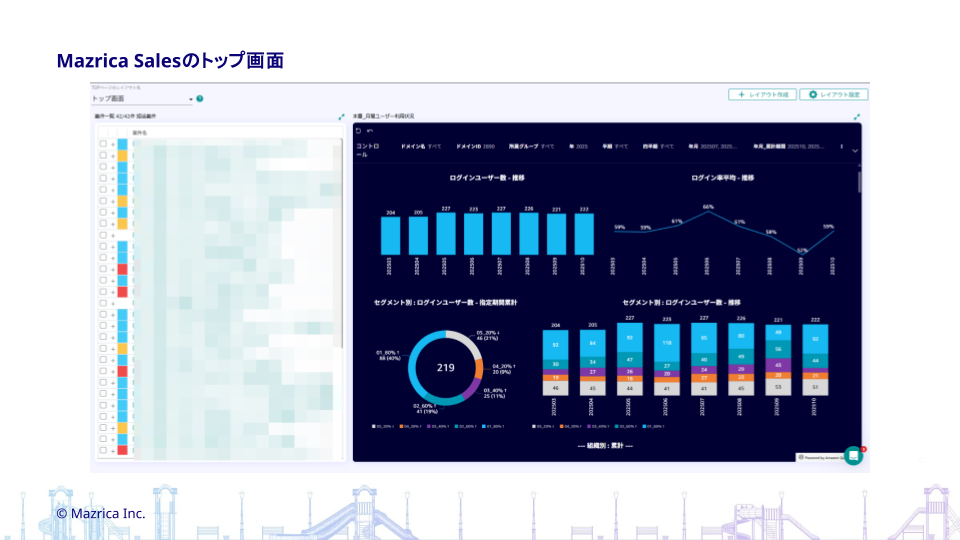Click the teal 02_60% swatch in stacked chart legend
The width and height of the screenshot is (960, 540).
pos(617,426)
